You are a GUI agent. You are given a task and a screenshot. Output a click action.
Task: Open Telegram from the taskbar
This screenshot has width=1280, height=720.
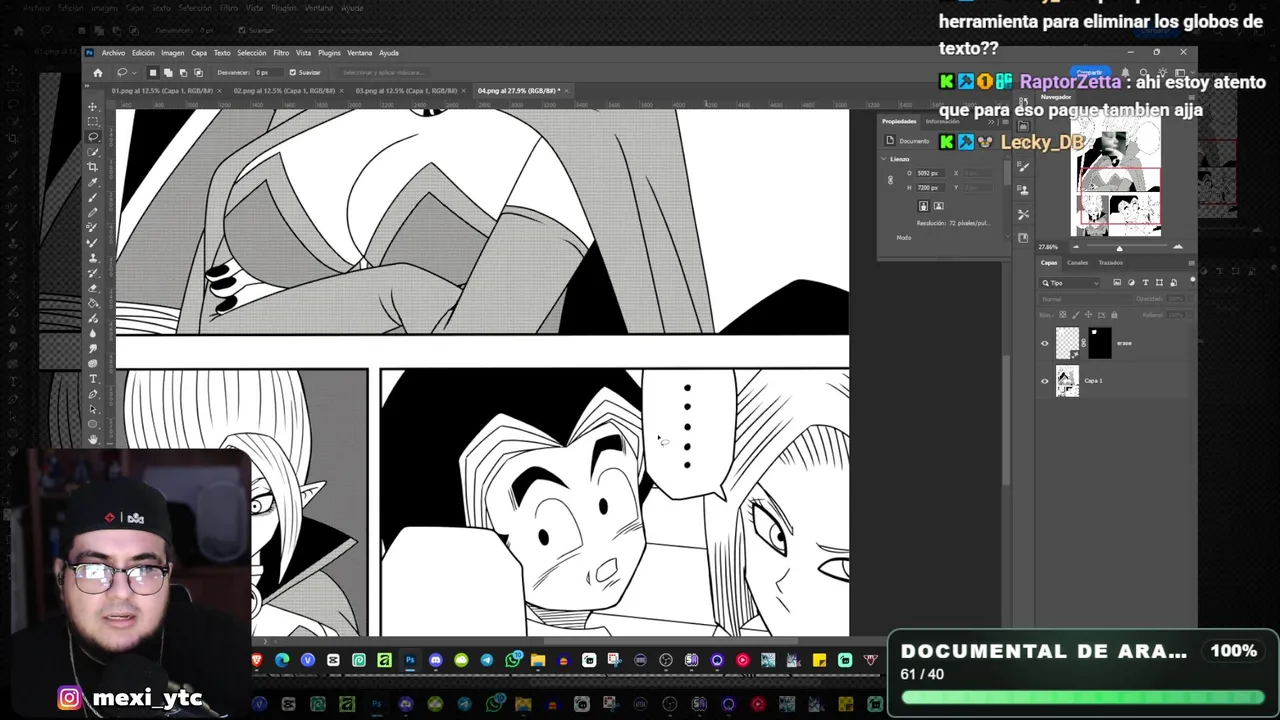pyautogui.click(x=487, y=660)
